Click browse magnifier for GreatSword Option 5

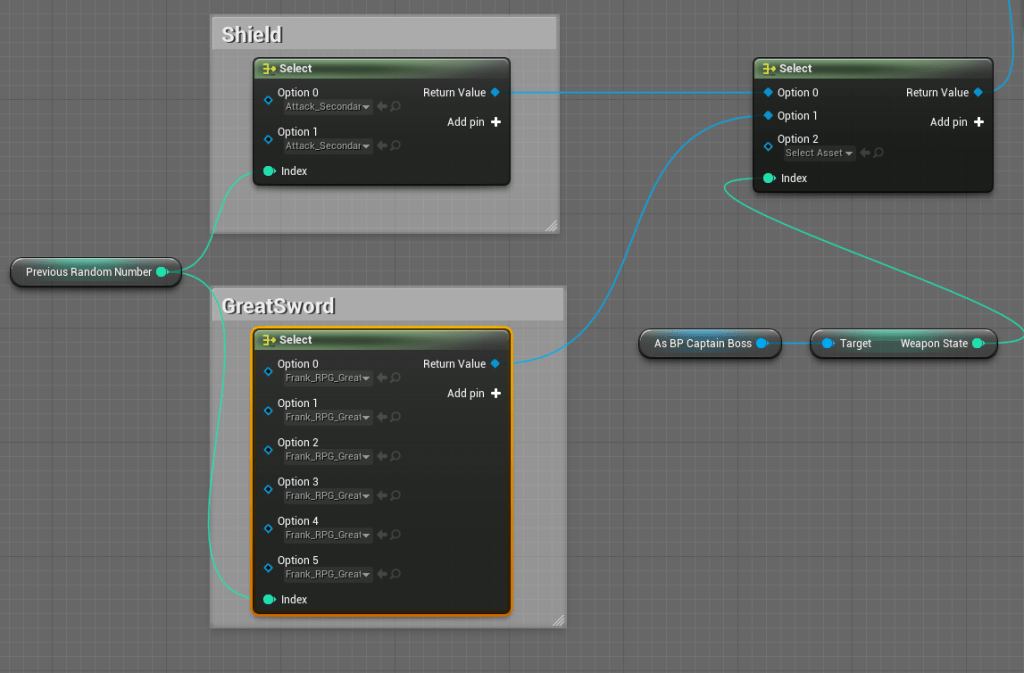396,574
